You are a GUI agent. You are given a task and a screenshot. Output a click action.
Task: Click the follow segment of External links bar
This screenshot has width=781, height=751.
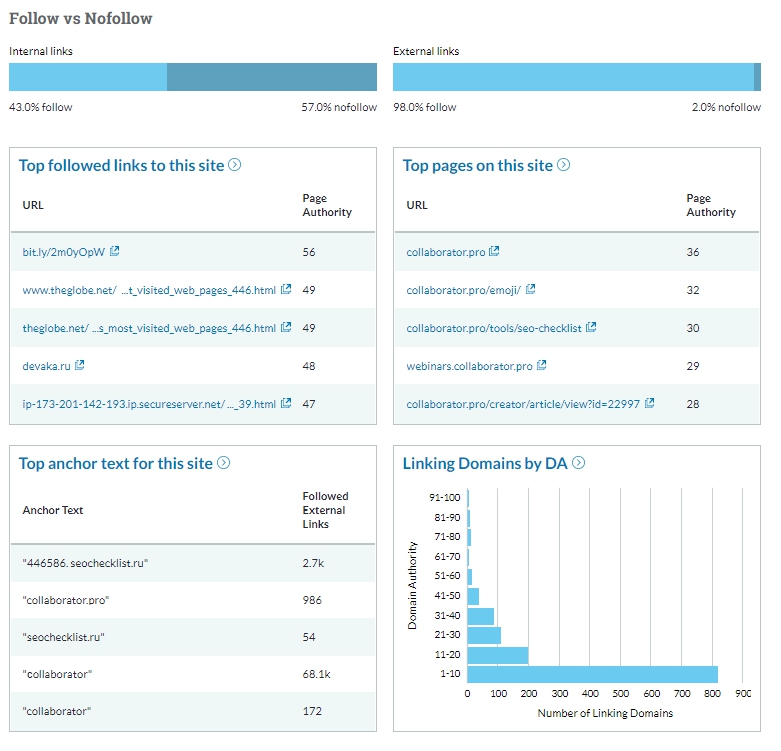tap(572, 77)
